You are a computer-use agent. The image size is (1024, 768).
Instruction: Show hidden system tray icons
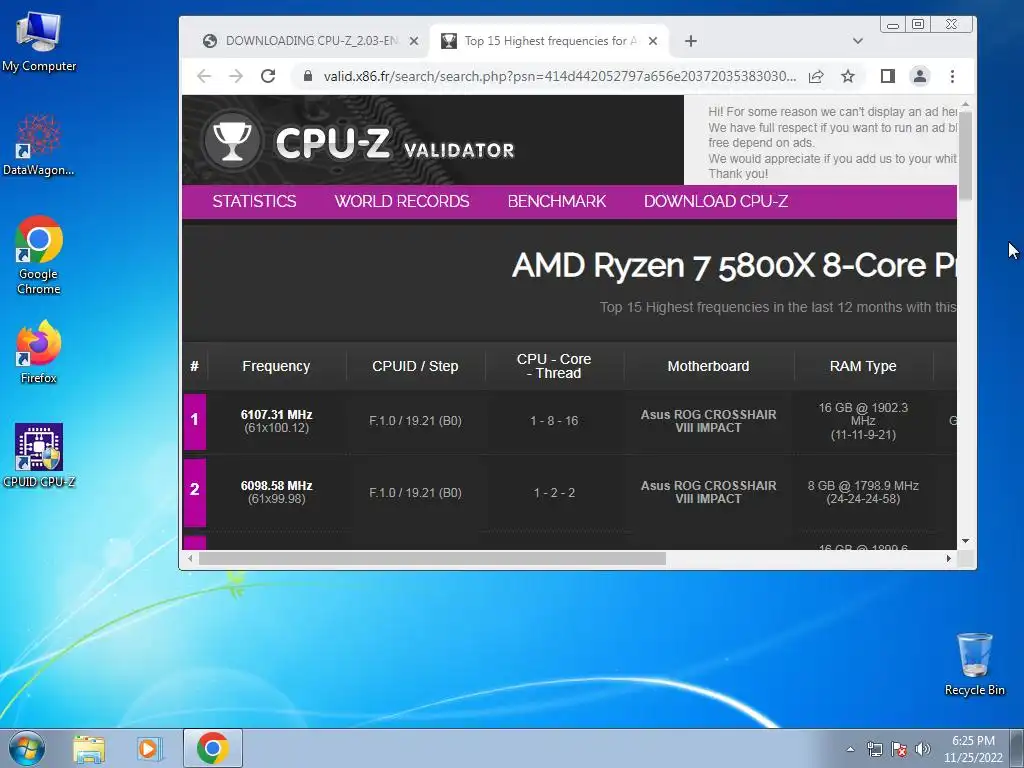tap(850, 749)
